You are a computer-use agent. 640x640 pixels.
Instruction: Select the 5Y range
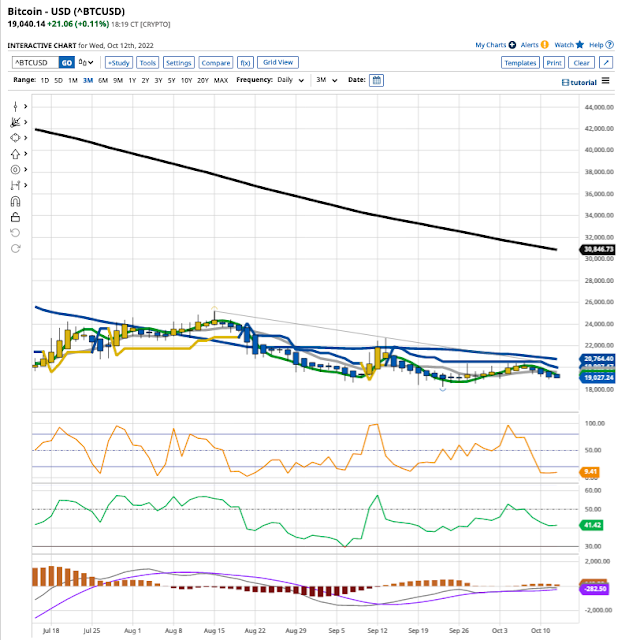171,80
